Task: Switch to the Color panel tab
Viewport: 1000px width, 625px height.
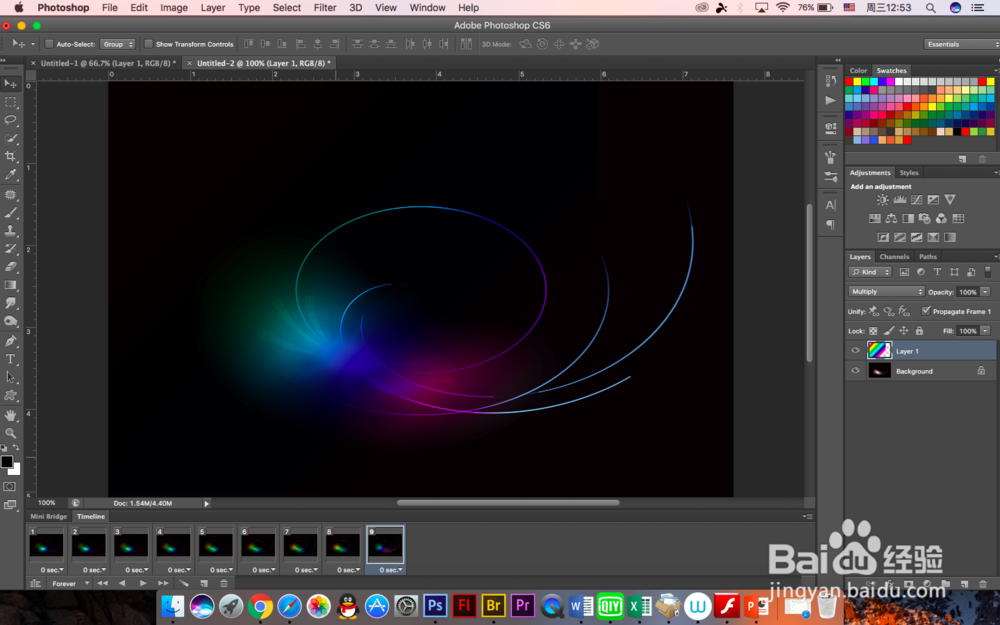Action: pos(858,71)
